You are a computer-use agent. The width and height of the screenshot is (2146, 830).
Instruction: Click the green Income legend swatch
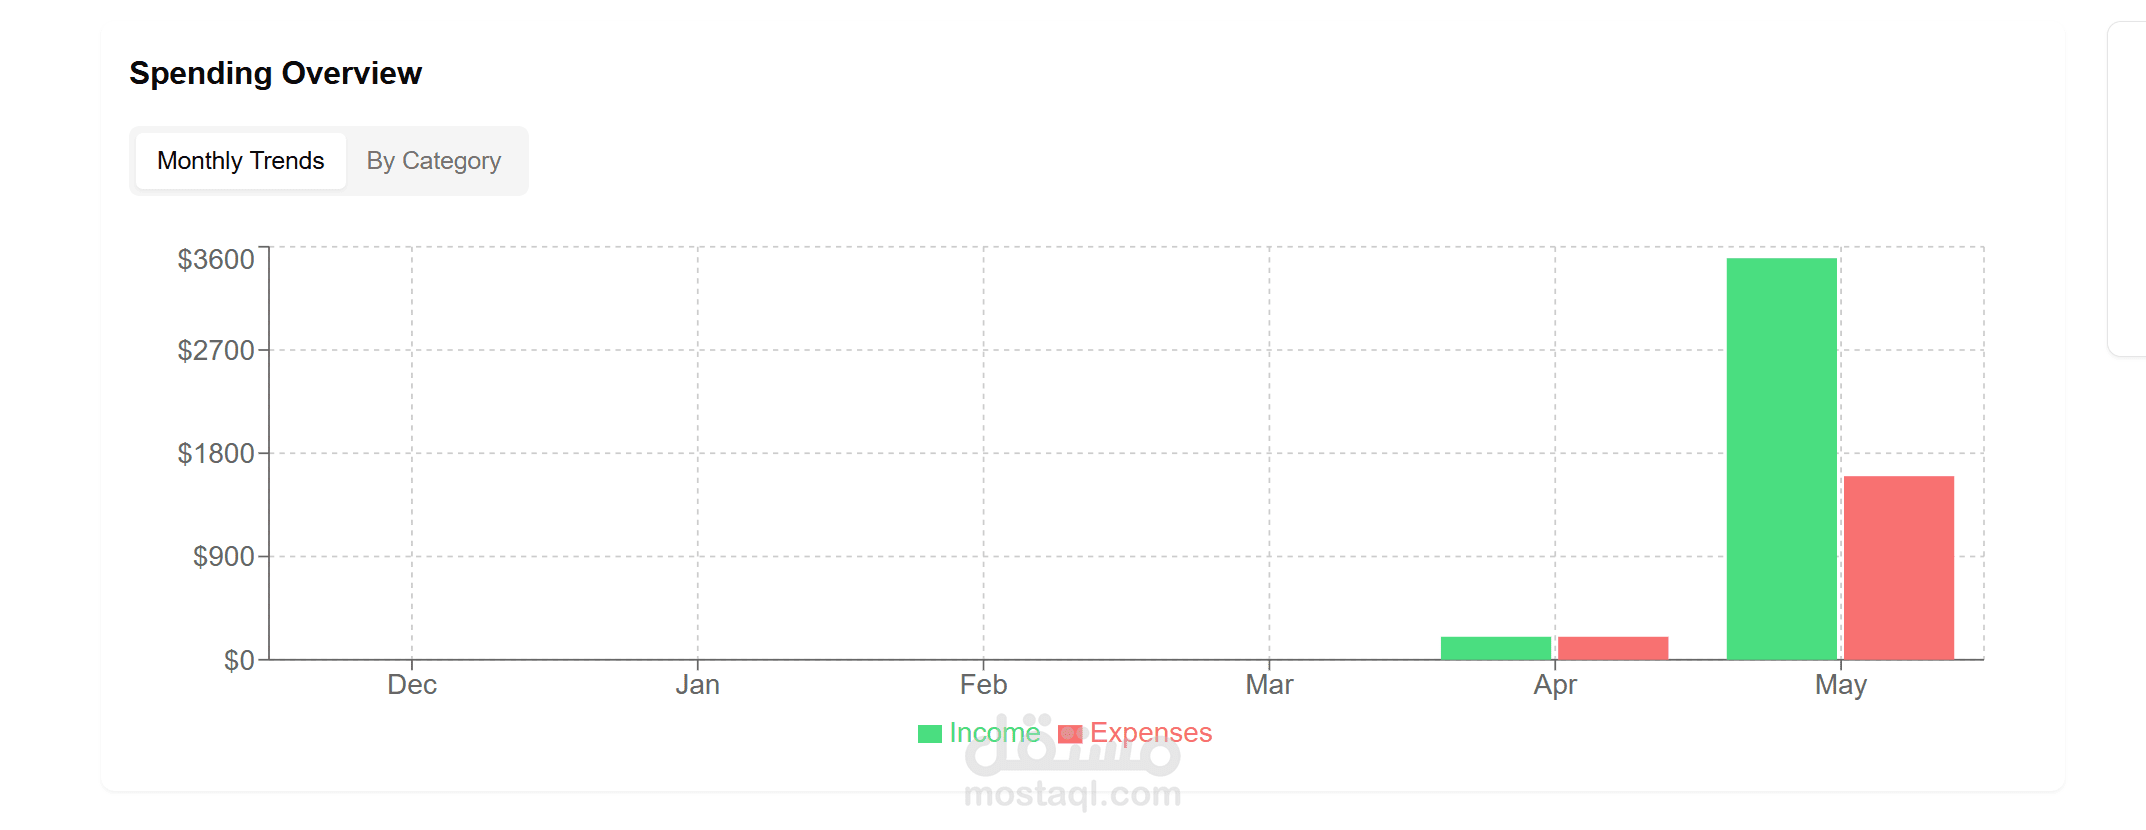(930, 734)
